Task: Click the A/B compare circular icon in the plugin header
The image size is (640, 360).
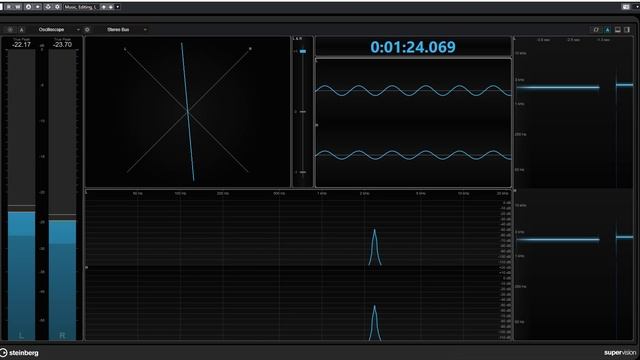Action: 28,7
